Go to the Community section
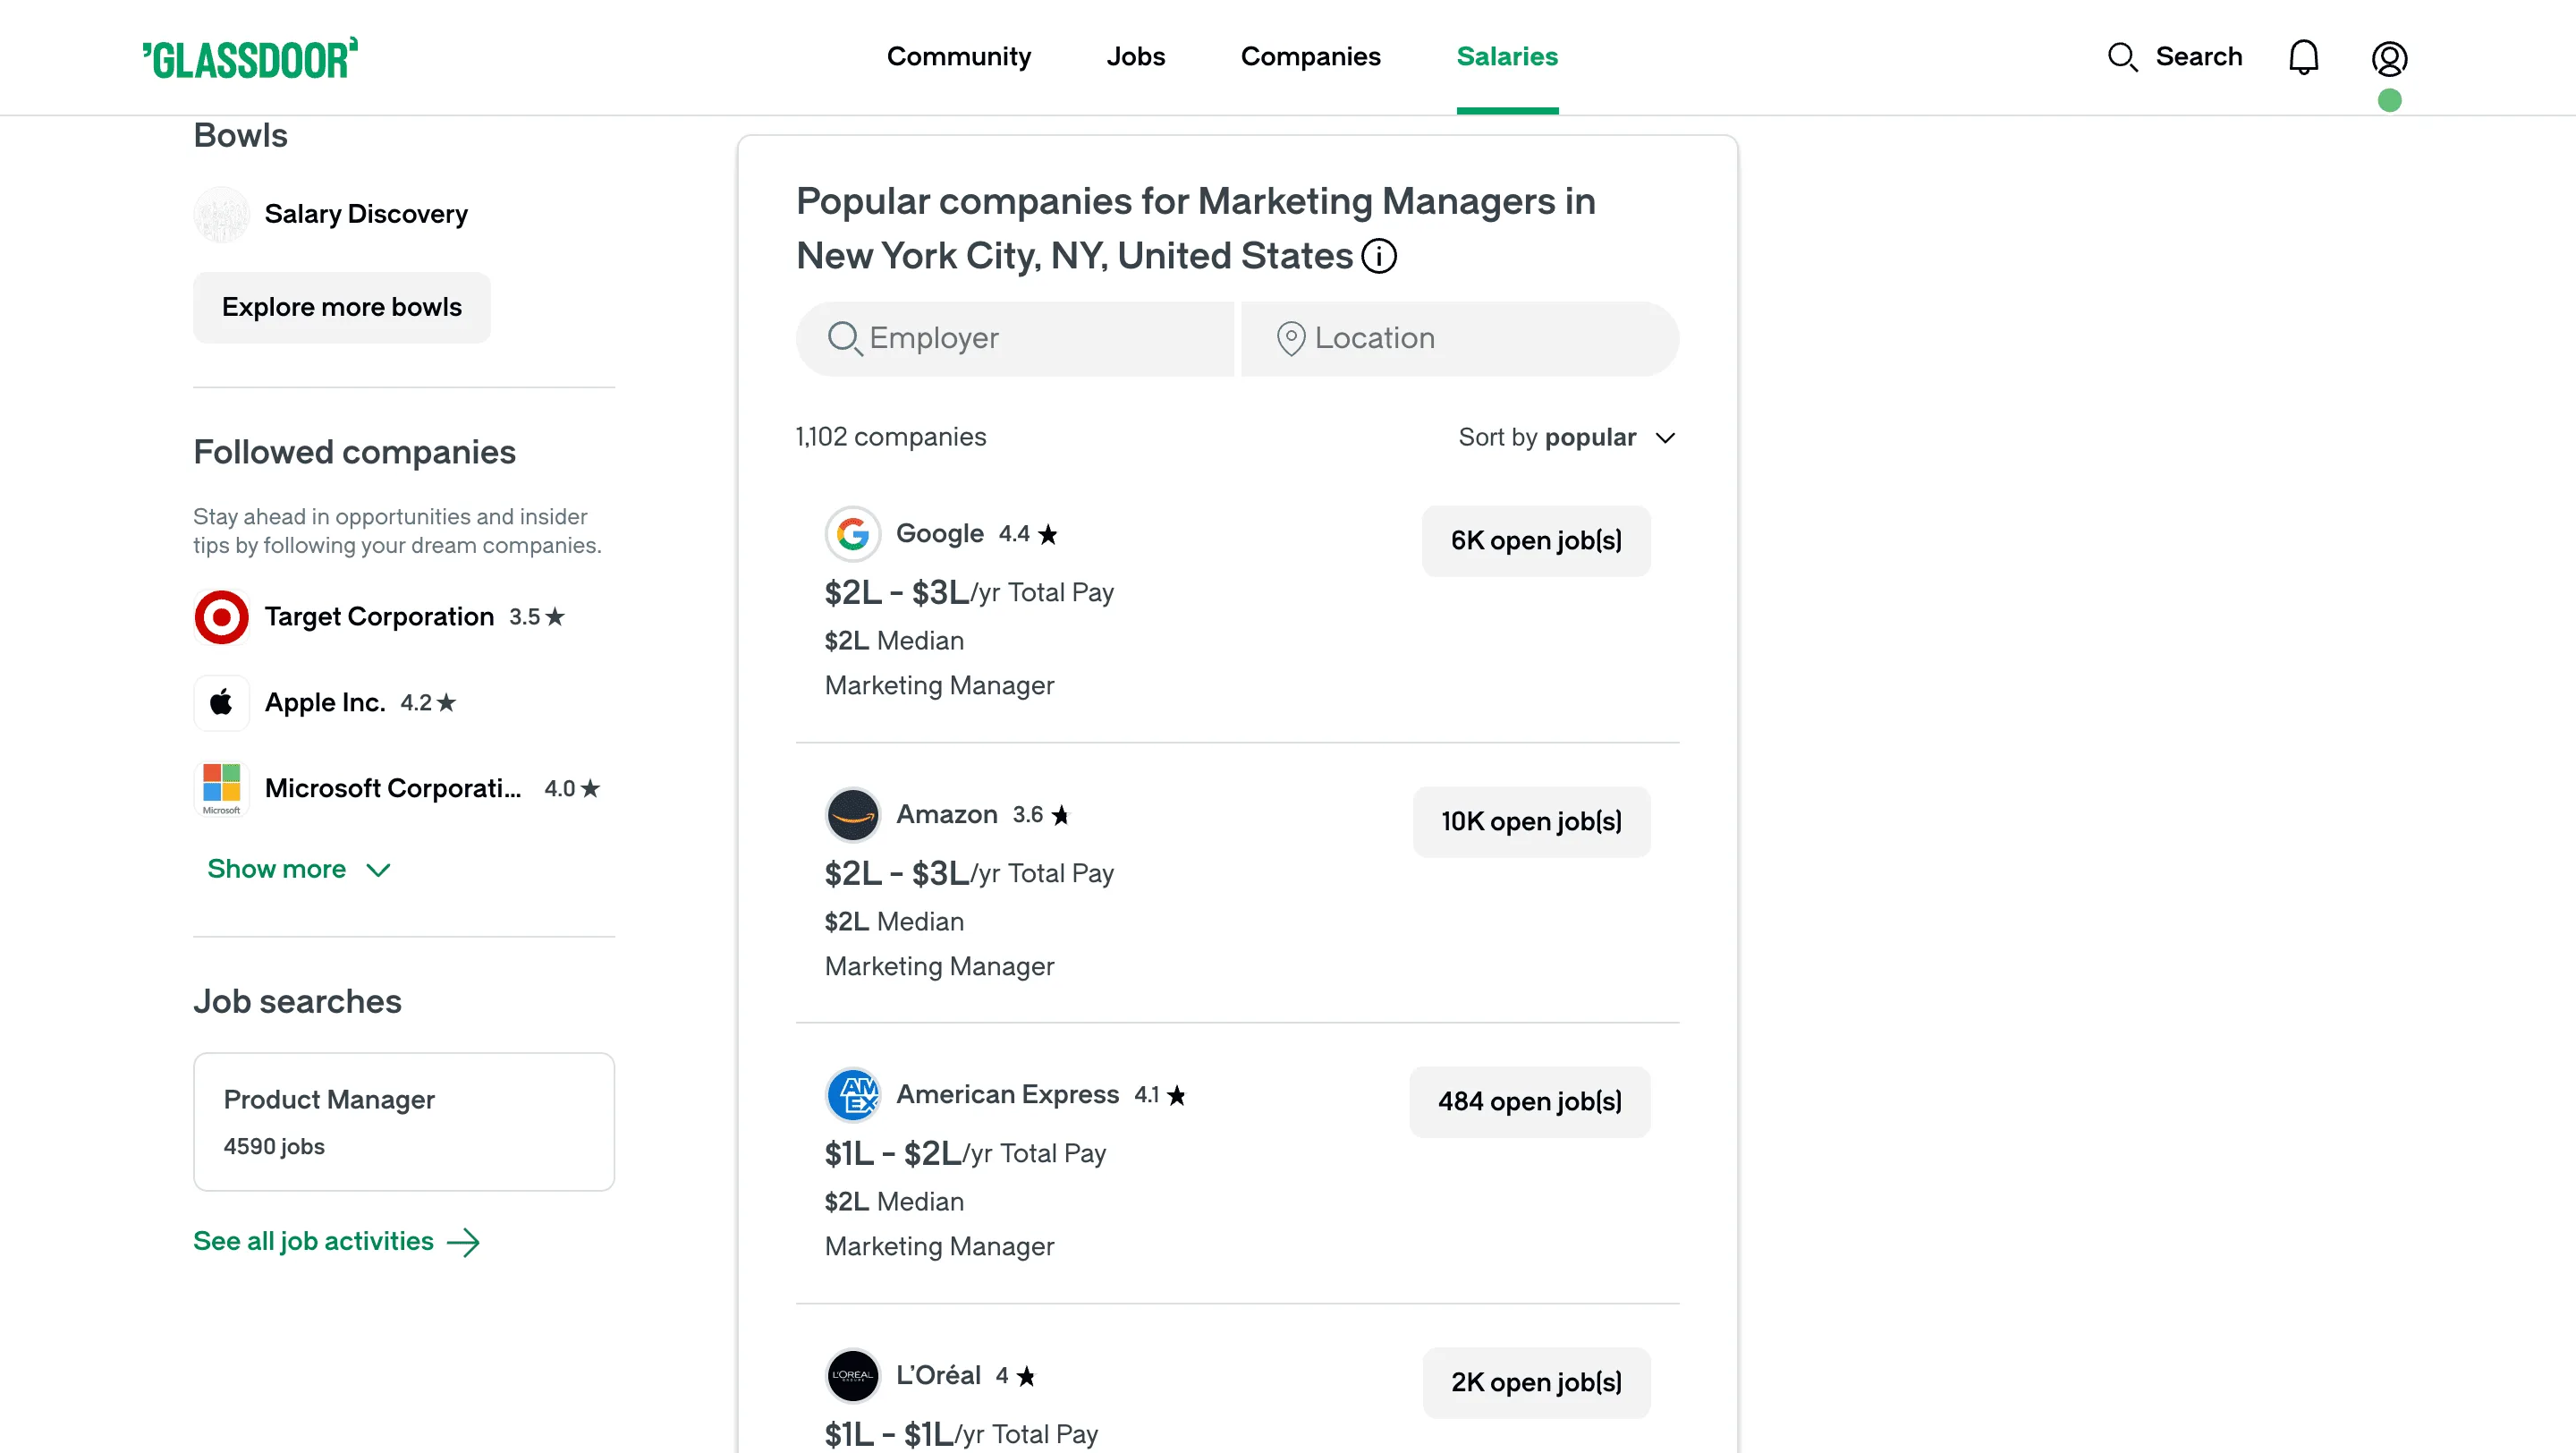 [959, 57]
